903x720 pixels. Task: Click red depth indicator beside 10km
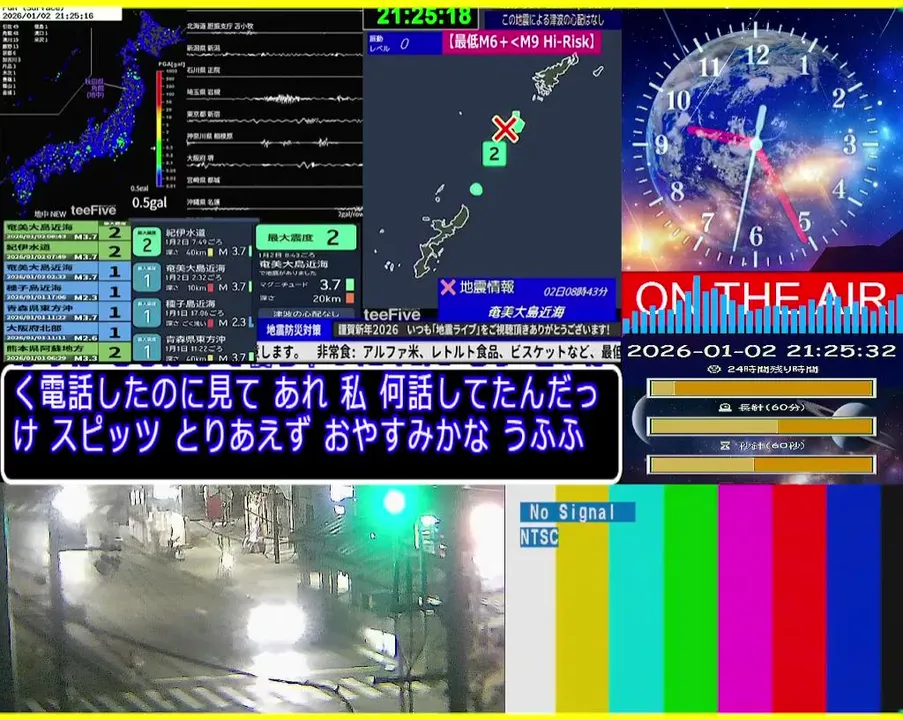coord(211,287)
